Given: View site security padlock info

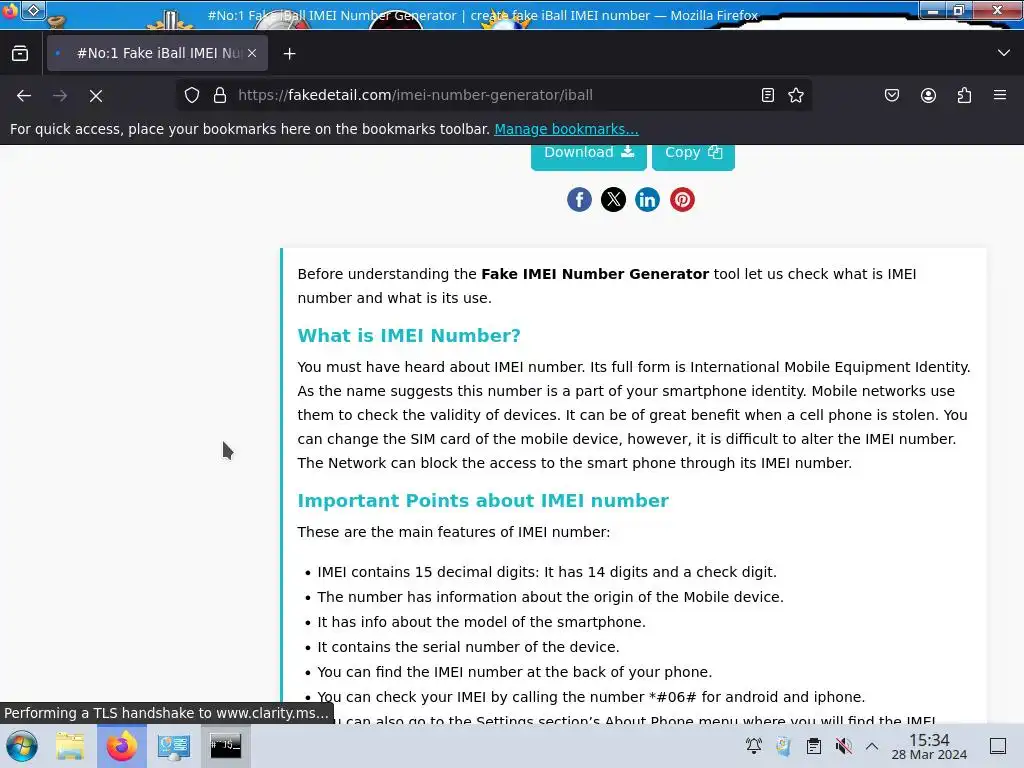Looking at the screenshot, I should coord(220,95).
